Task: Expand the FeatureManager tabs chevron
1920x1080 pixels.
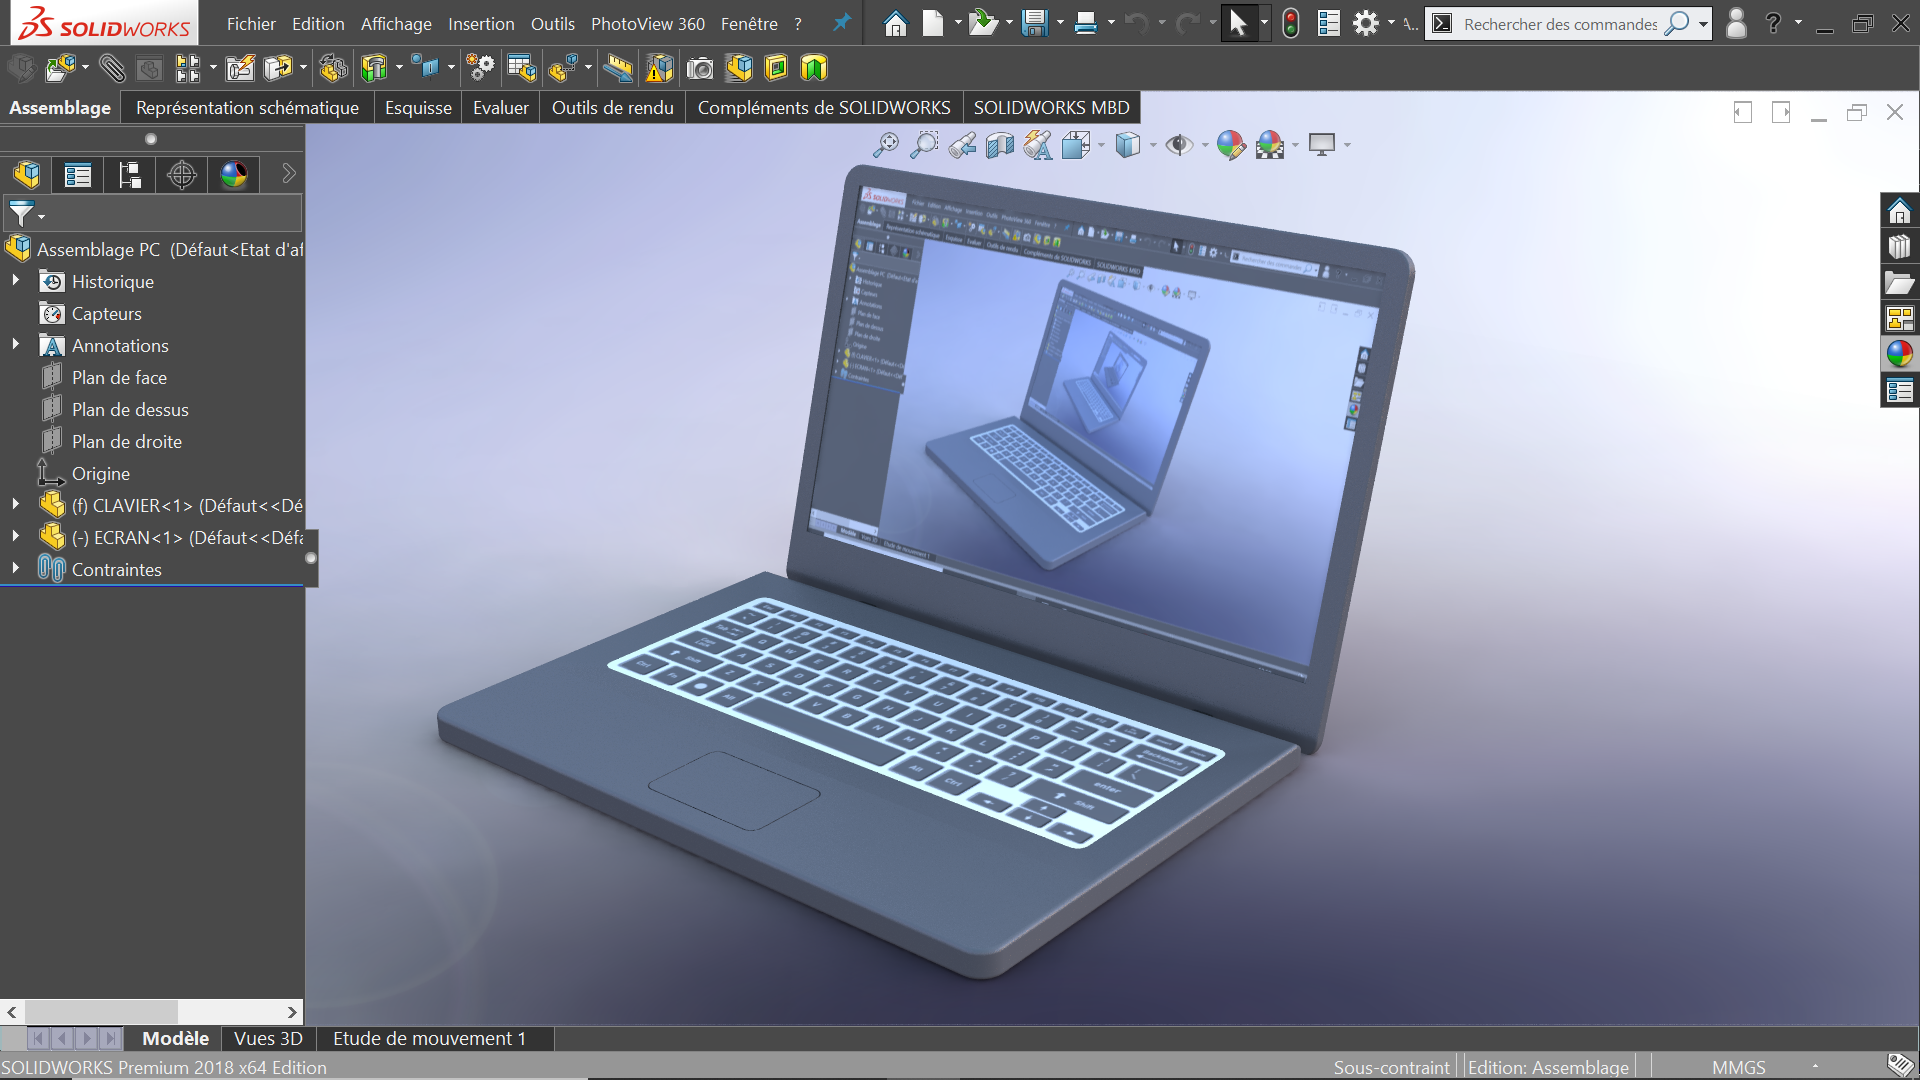Action: (288, 174)
